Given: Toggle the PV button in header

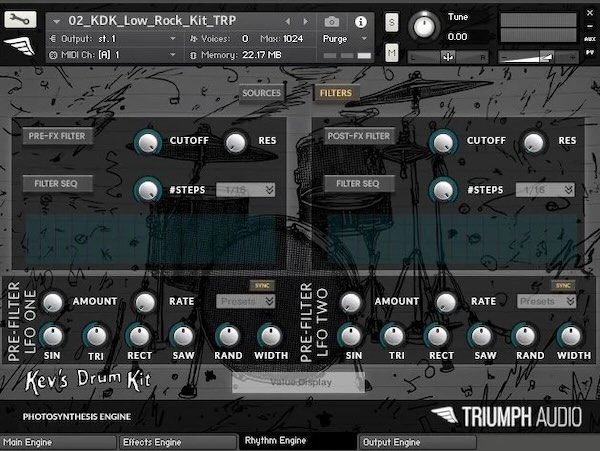Looking at the screenshot, I should 590,52.
